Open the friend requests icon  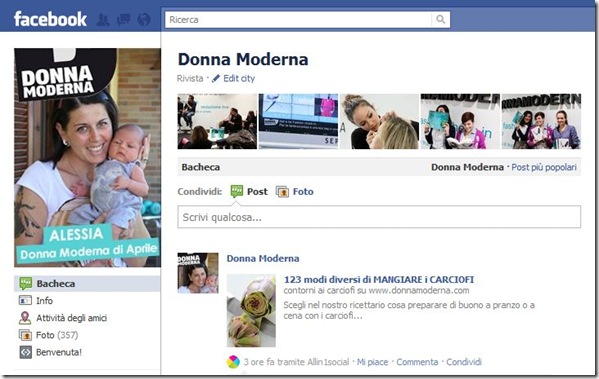click(x=103, y=19)
